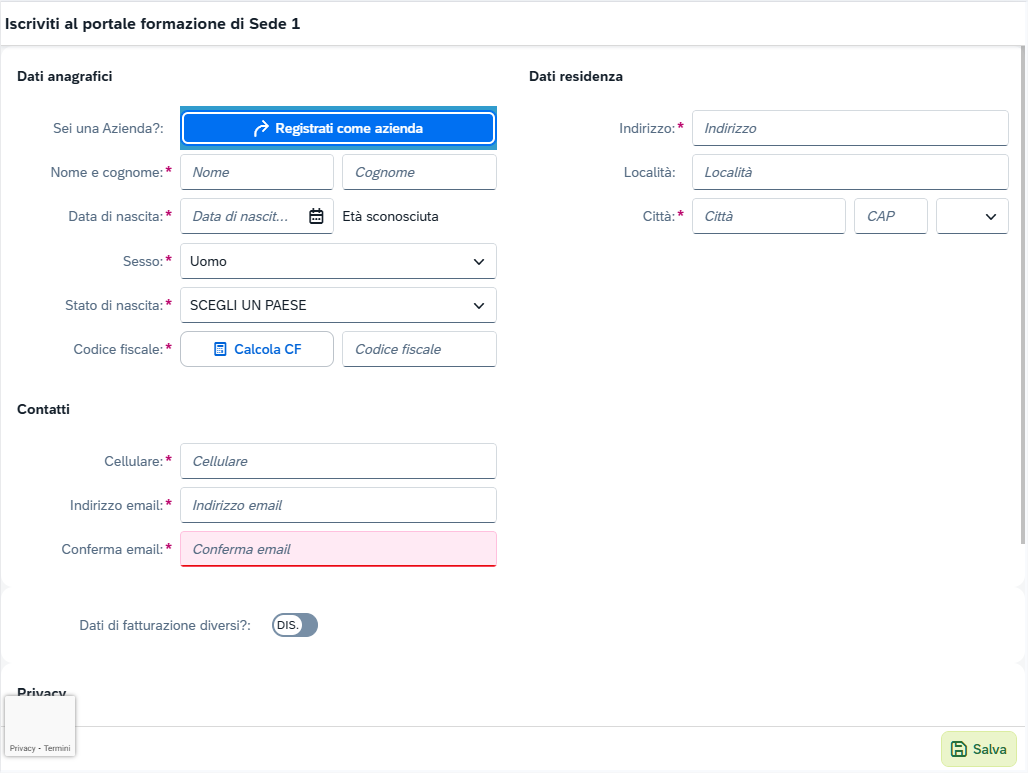Click the vertical scrollbar of the form
1028x773 pixels.
[x=1023, y=295]
